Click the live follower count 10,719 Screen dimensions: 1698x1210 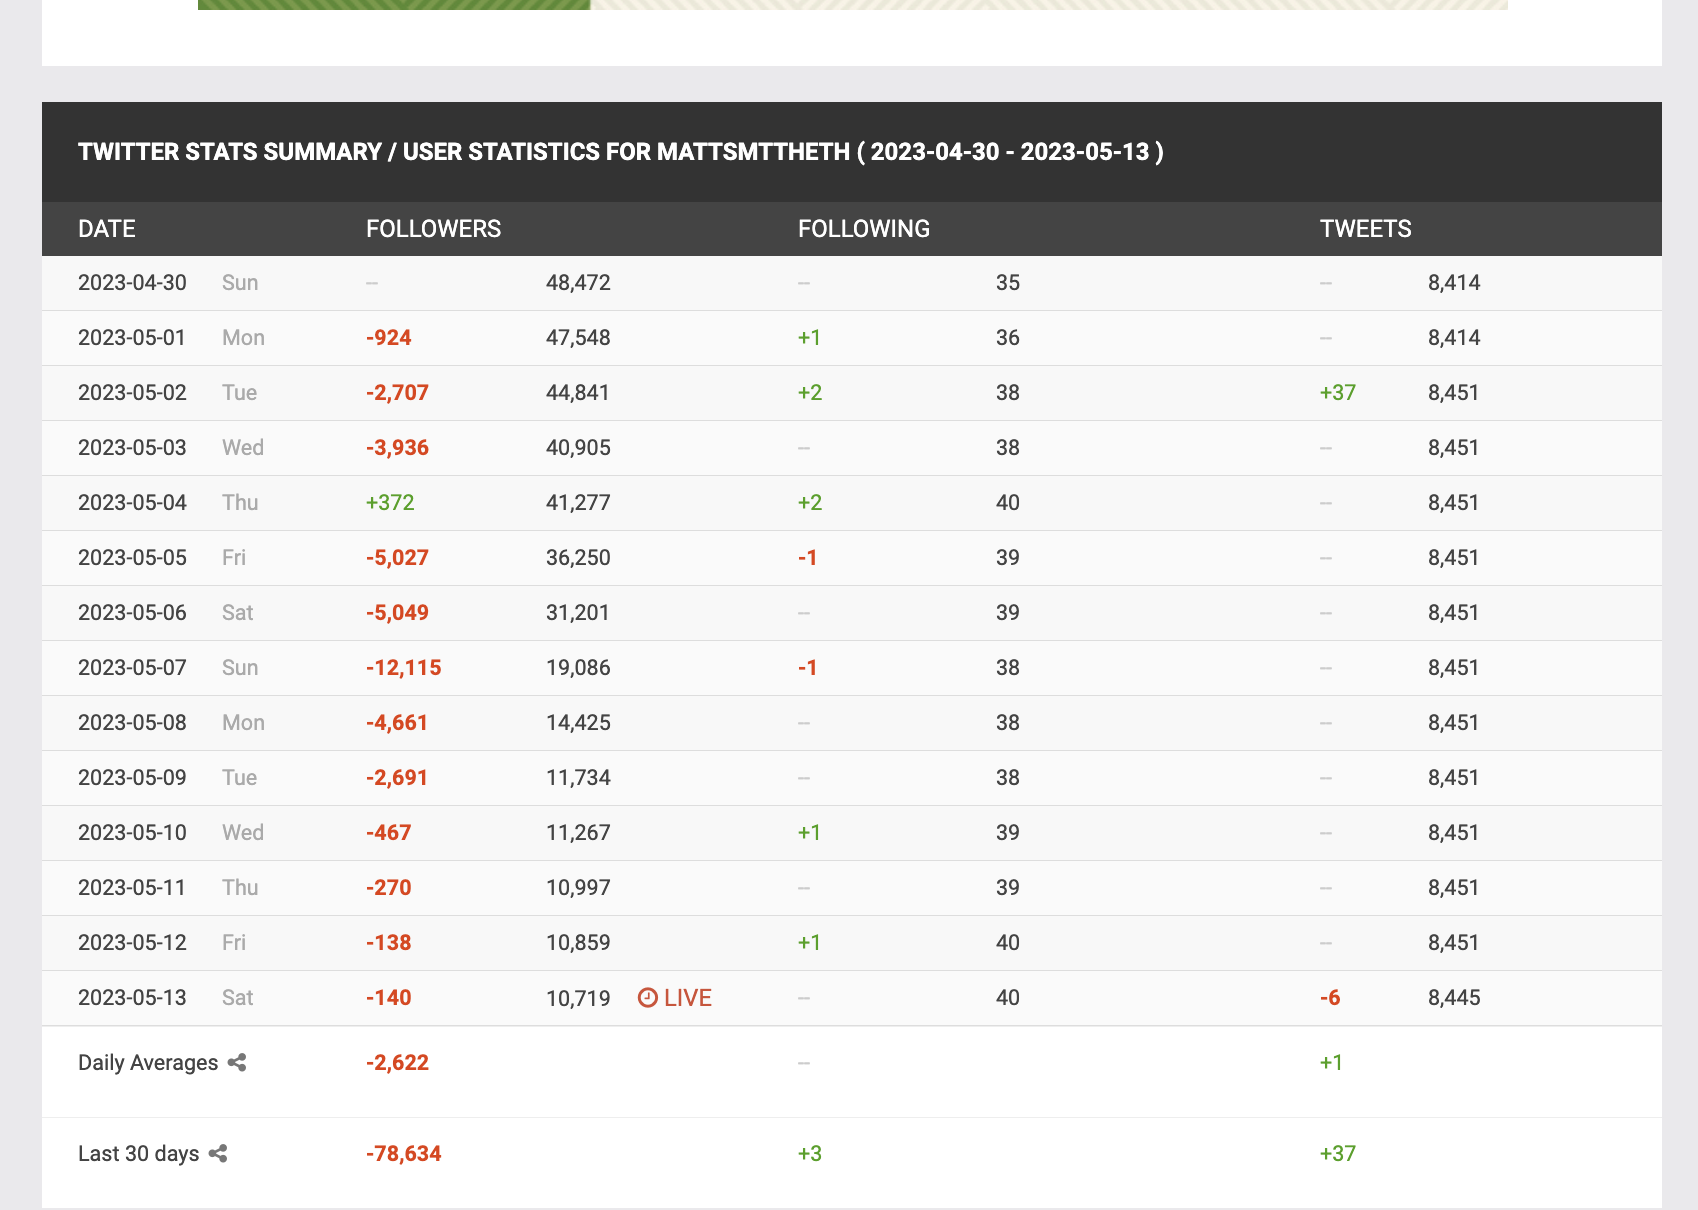(578, 998)
